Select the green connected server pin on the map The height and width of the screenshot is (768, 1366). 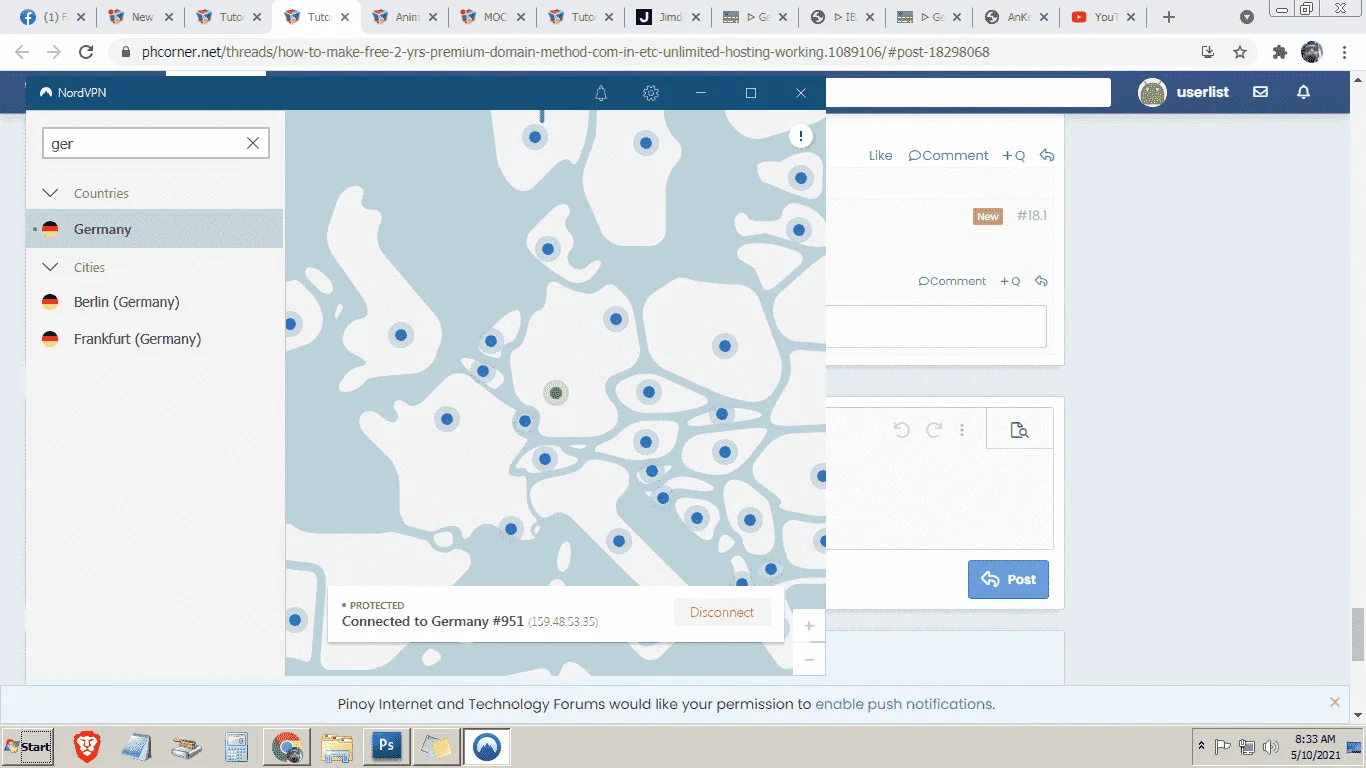click(556, 393)
